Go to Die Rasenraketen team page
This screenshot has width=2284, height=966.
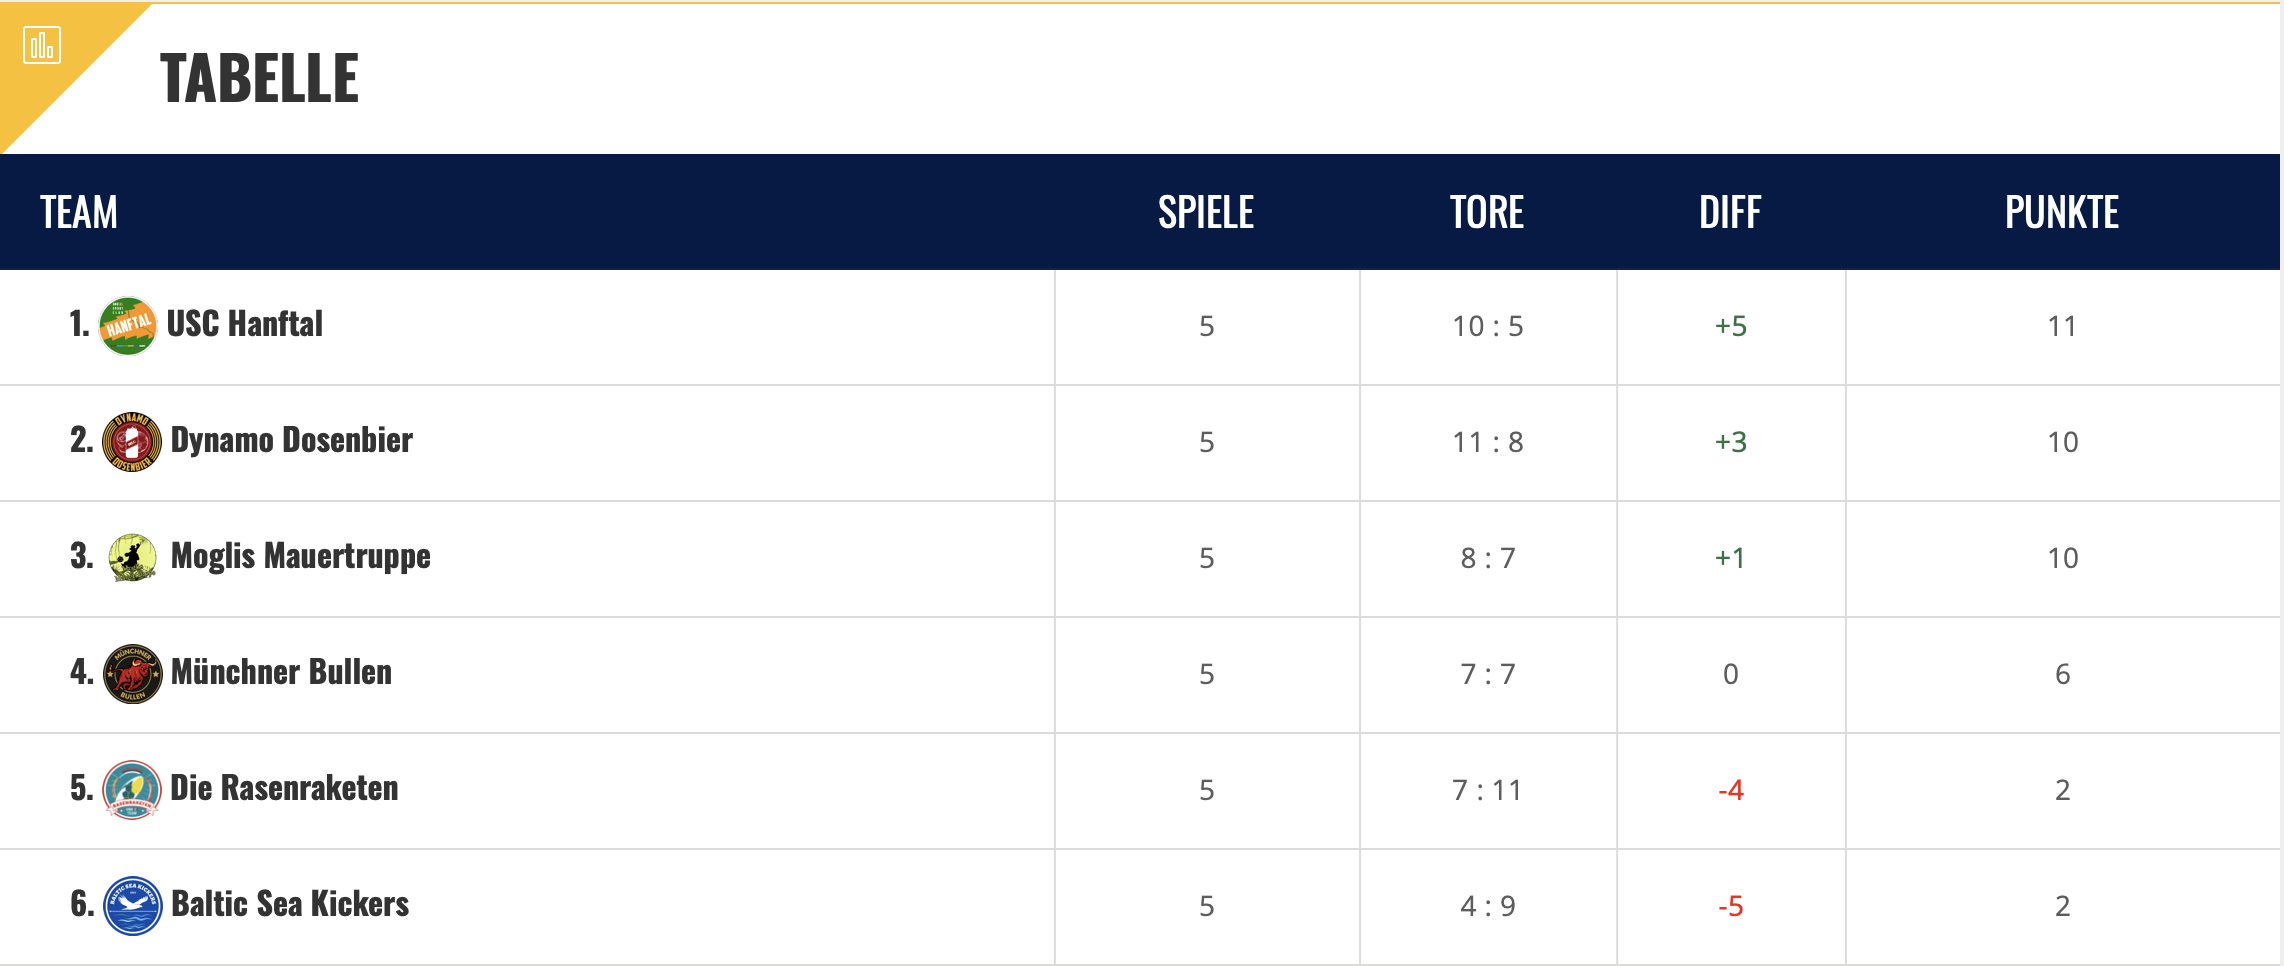tap(284, 788)
